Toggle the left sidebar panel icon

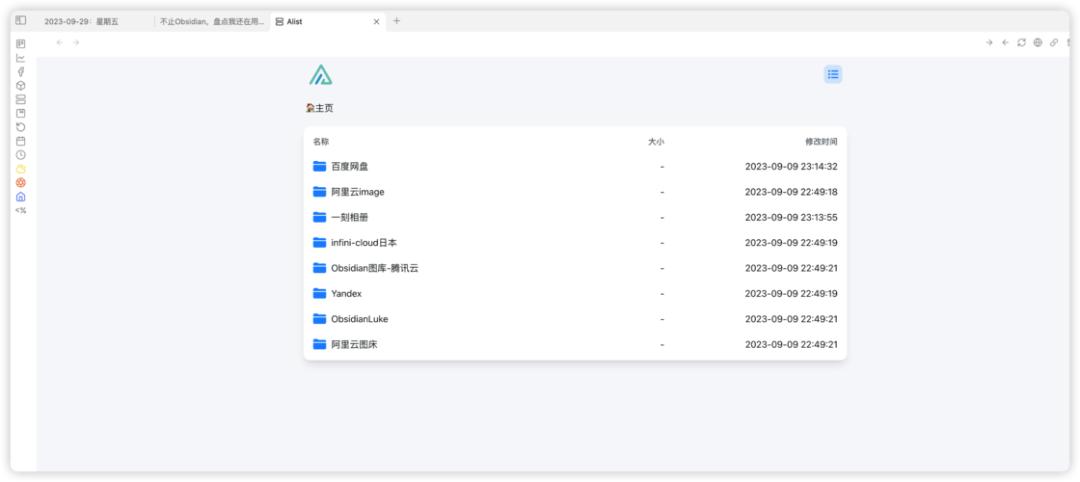point(21,21)
